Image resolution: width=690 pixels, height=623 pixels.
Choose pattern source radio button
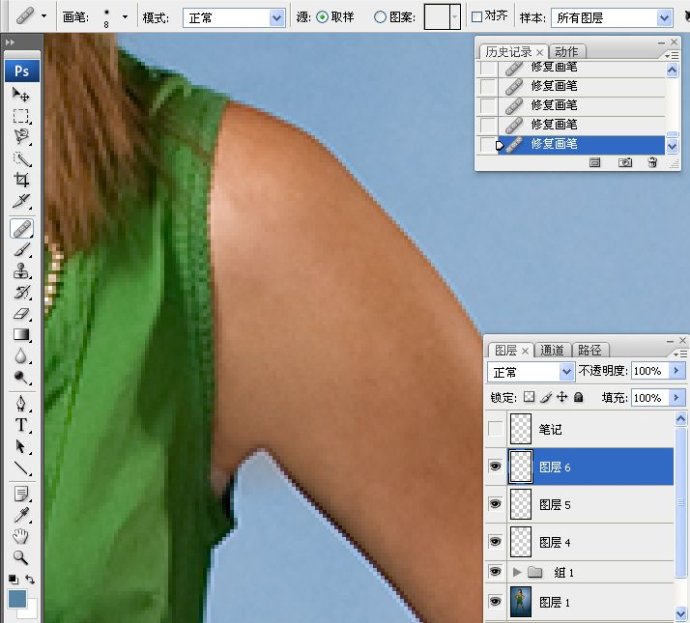[x=380, y=17]
